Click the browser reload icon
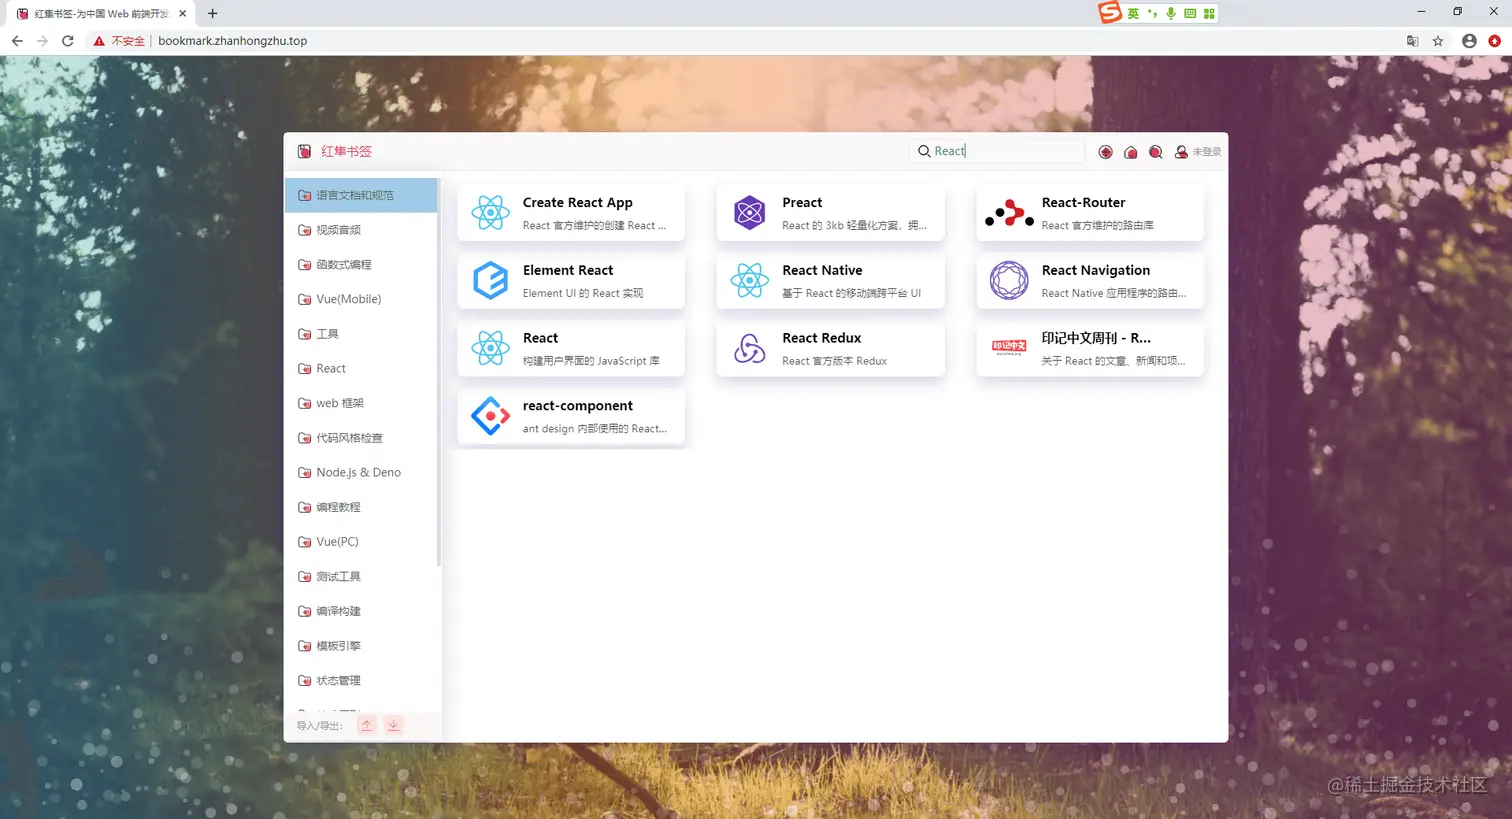 (68, 41)
